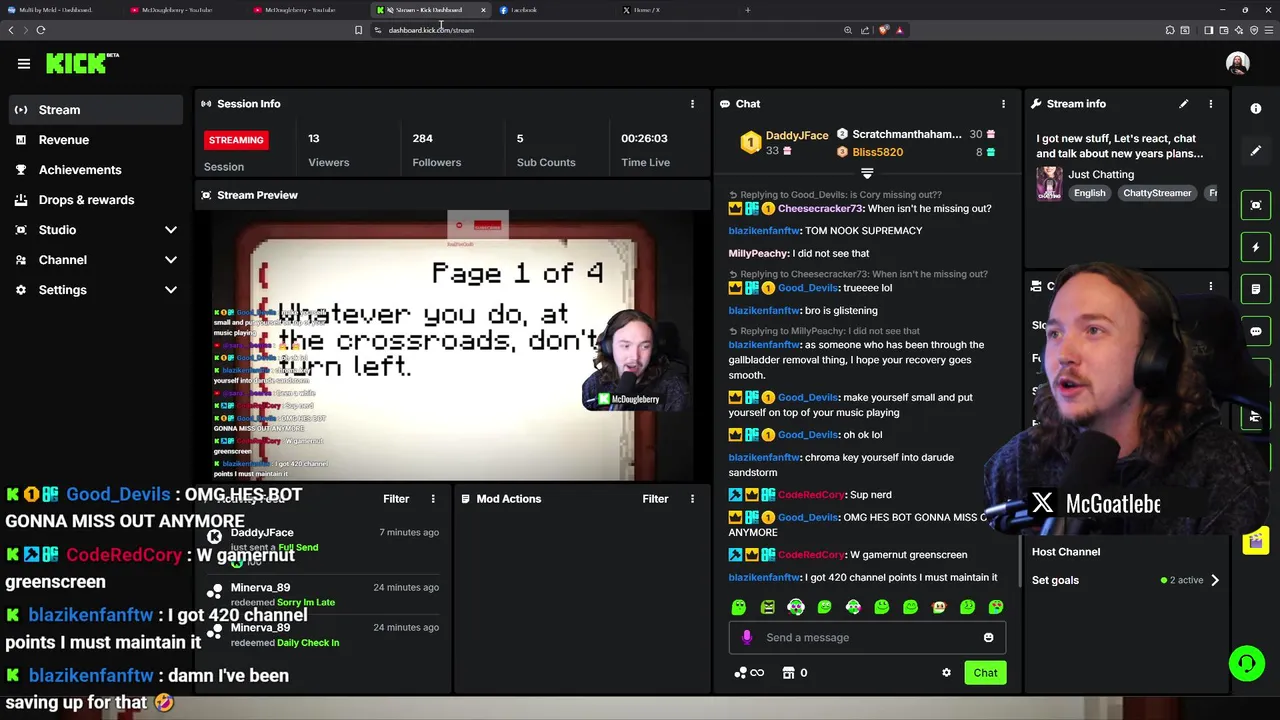
Task: Filter the Mod Actions list
Action: click(x=655, y=499)
